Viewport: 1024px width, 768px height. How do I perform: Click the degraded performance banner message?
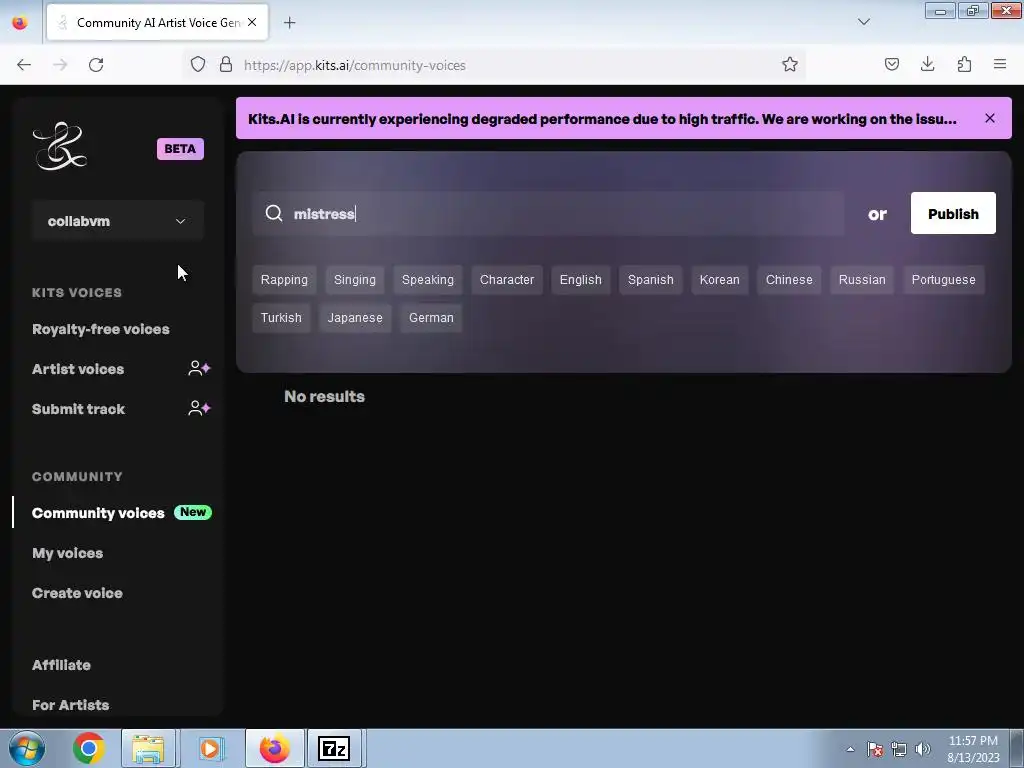(x=602, y=119)
